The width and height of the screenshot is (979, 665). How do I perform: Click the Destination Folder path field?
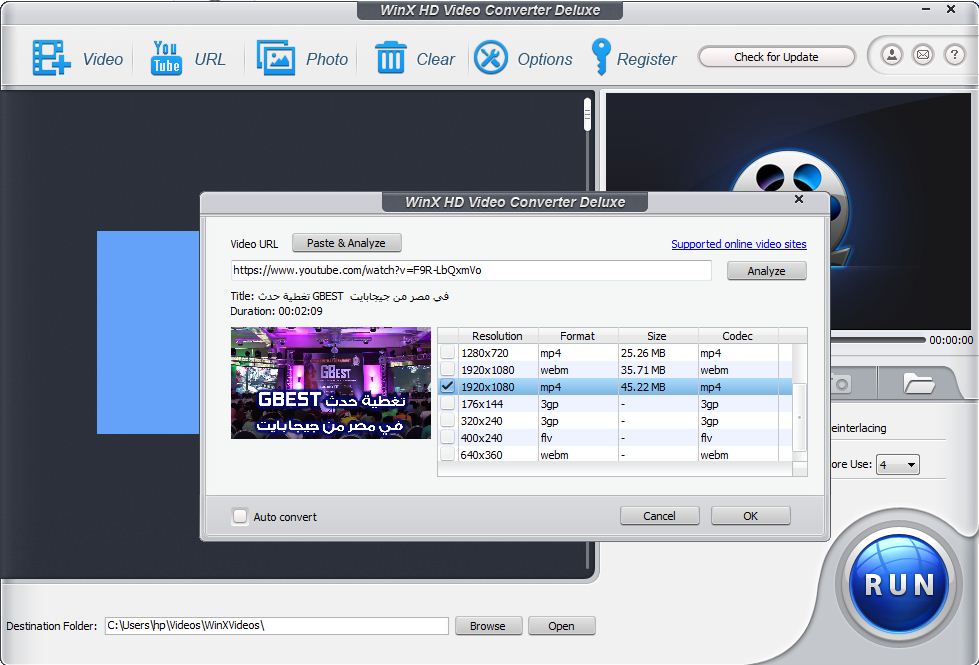[277, 626]
